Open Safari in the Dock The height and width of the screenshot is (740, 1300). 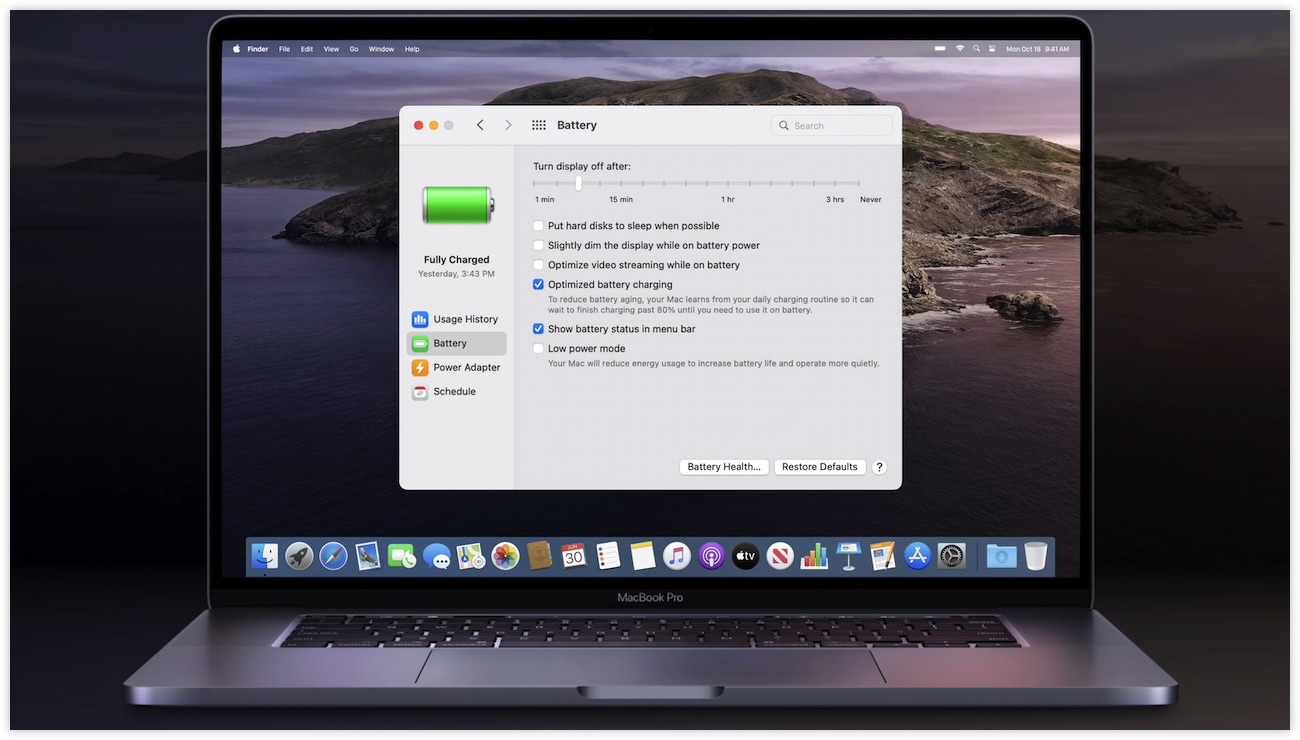[x=333, y=556]
